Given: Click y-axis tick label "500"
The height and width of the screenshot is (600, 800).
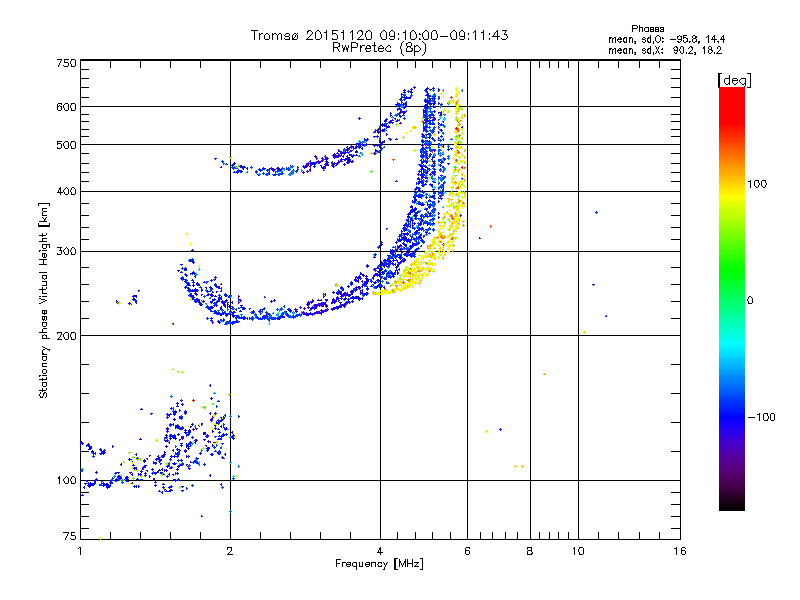Looking at the screenshot, I should [66, 145].
